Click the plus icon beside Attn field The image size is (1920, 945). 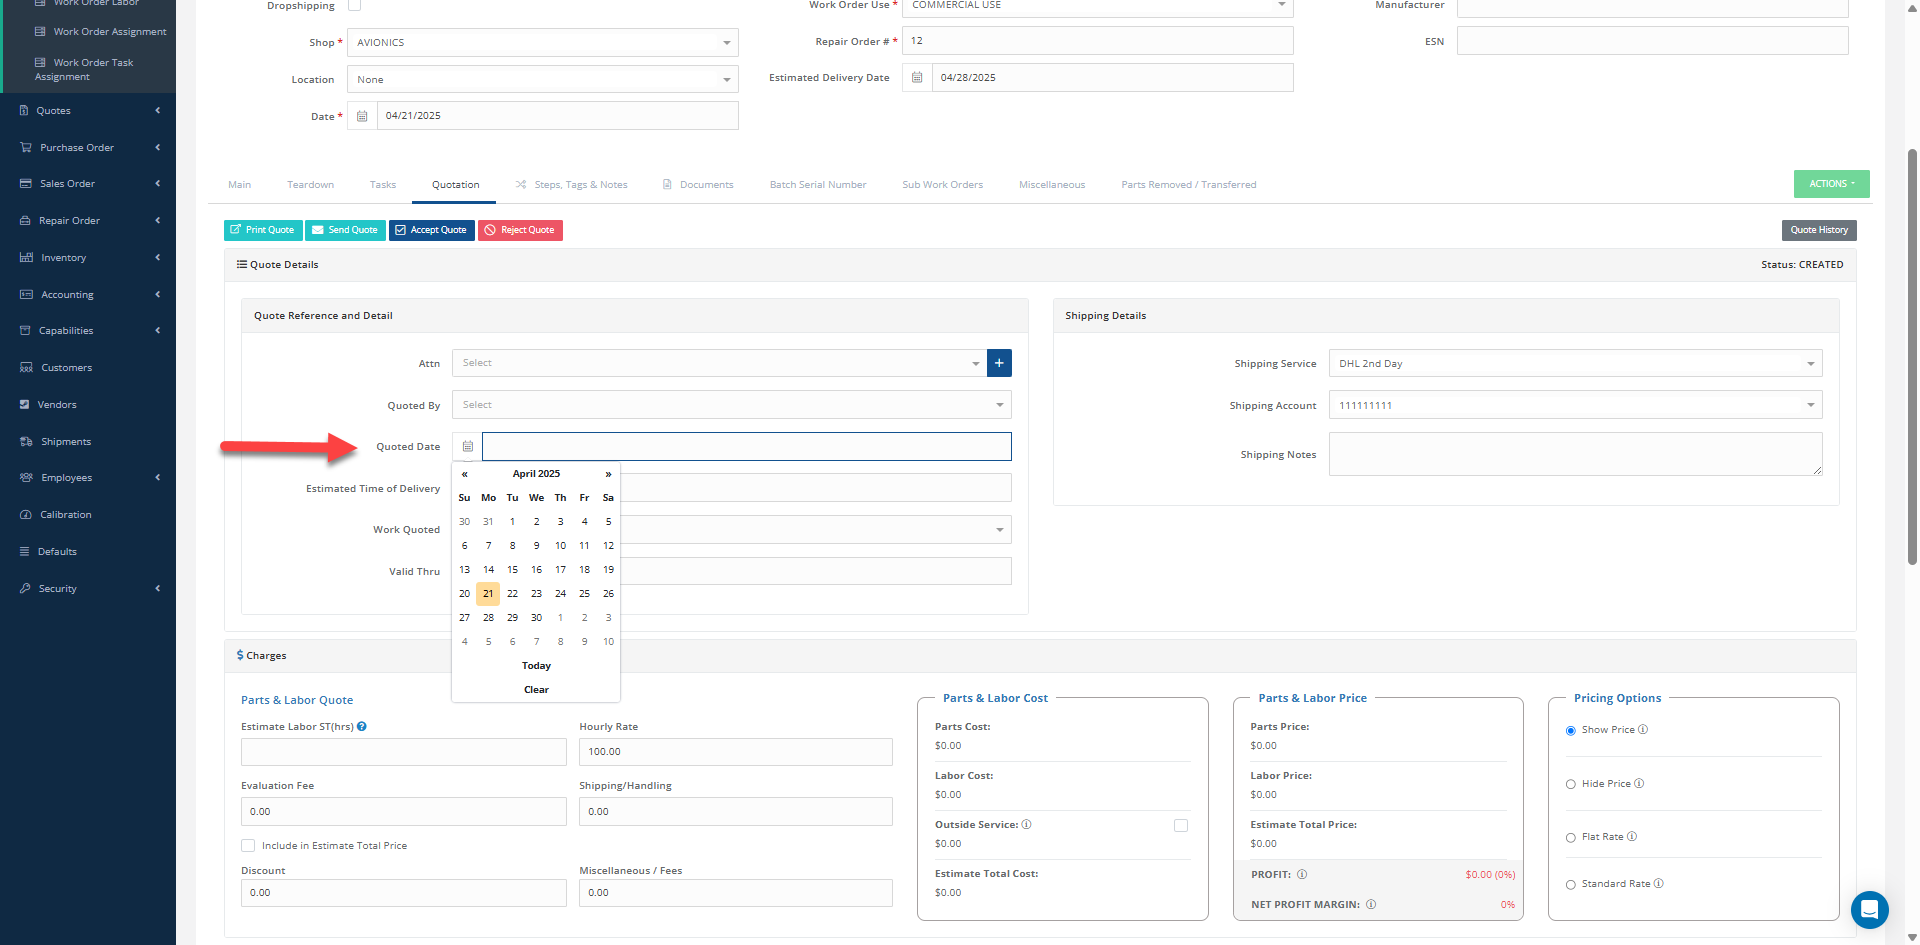(x=999, y=363)
